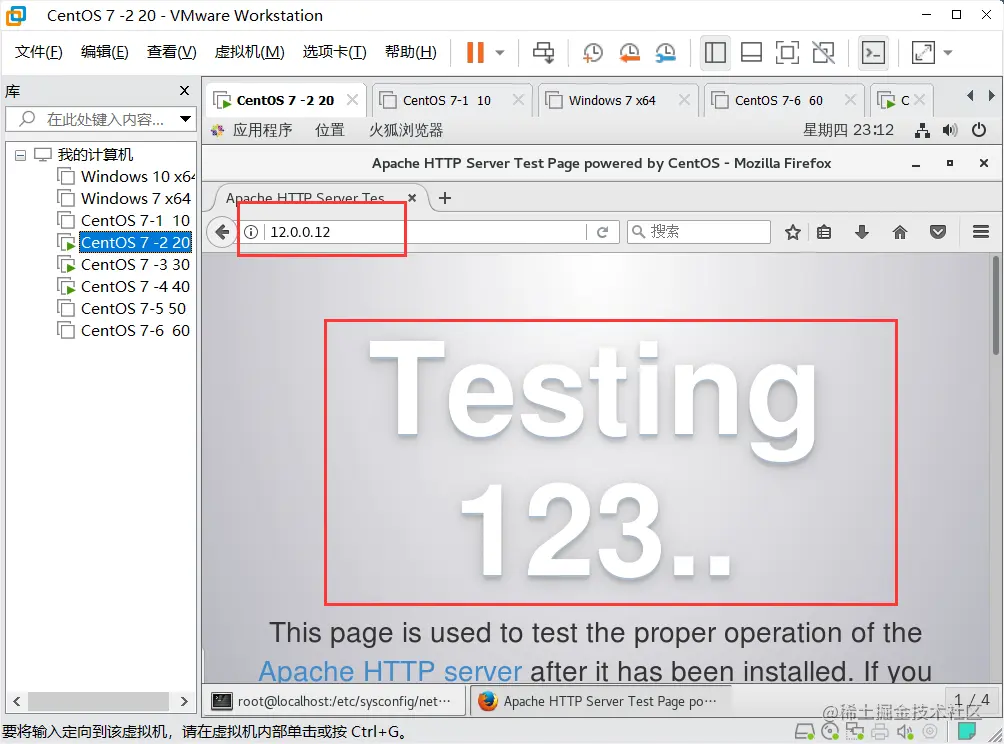Toggle the library panel visibility

point(715,53)
